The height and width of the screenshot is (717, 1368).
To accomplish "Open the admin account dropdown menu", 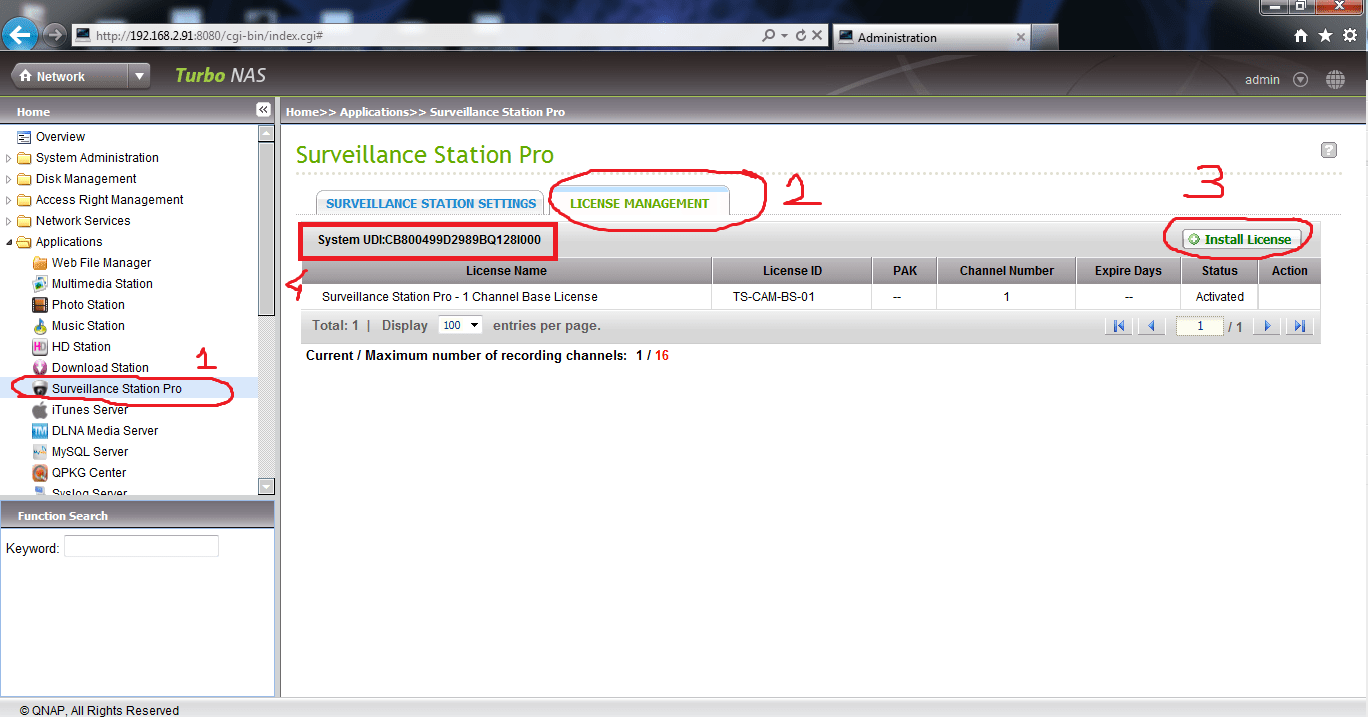I will [1301, 80].
